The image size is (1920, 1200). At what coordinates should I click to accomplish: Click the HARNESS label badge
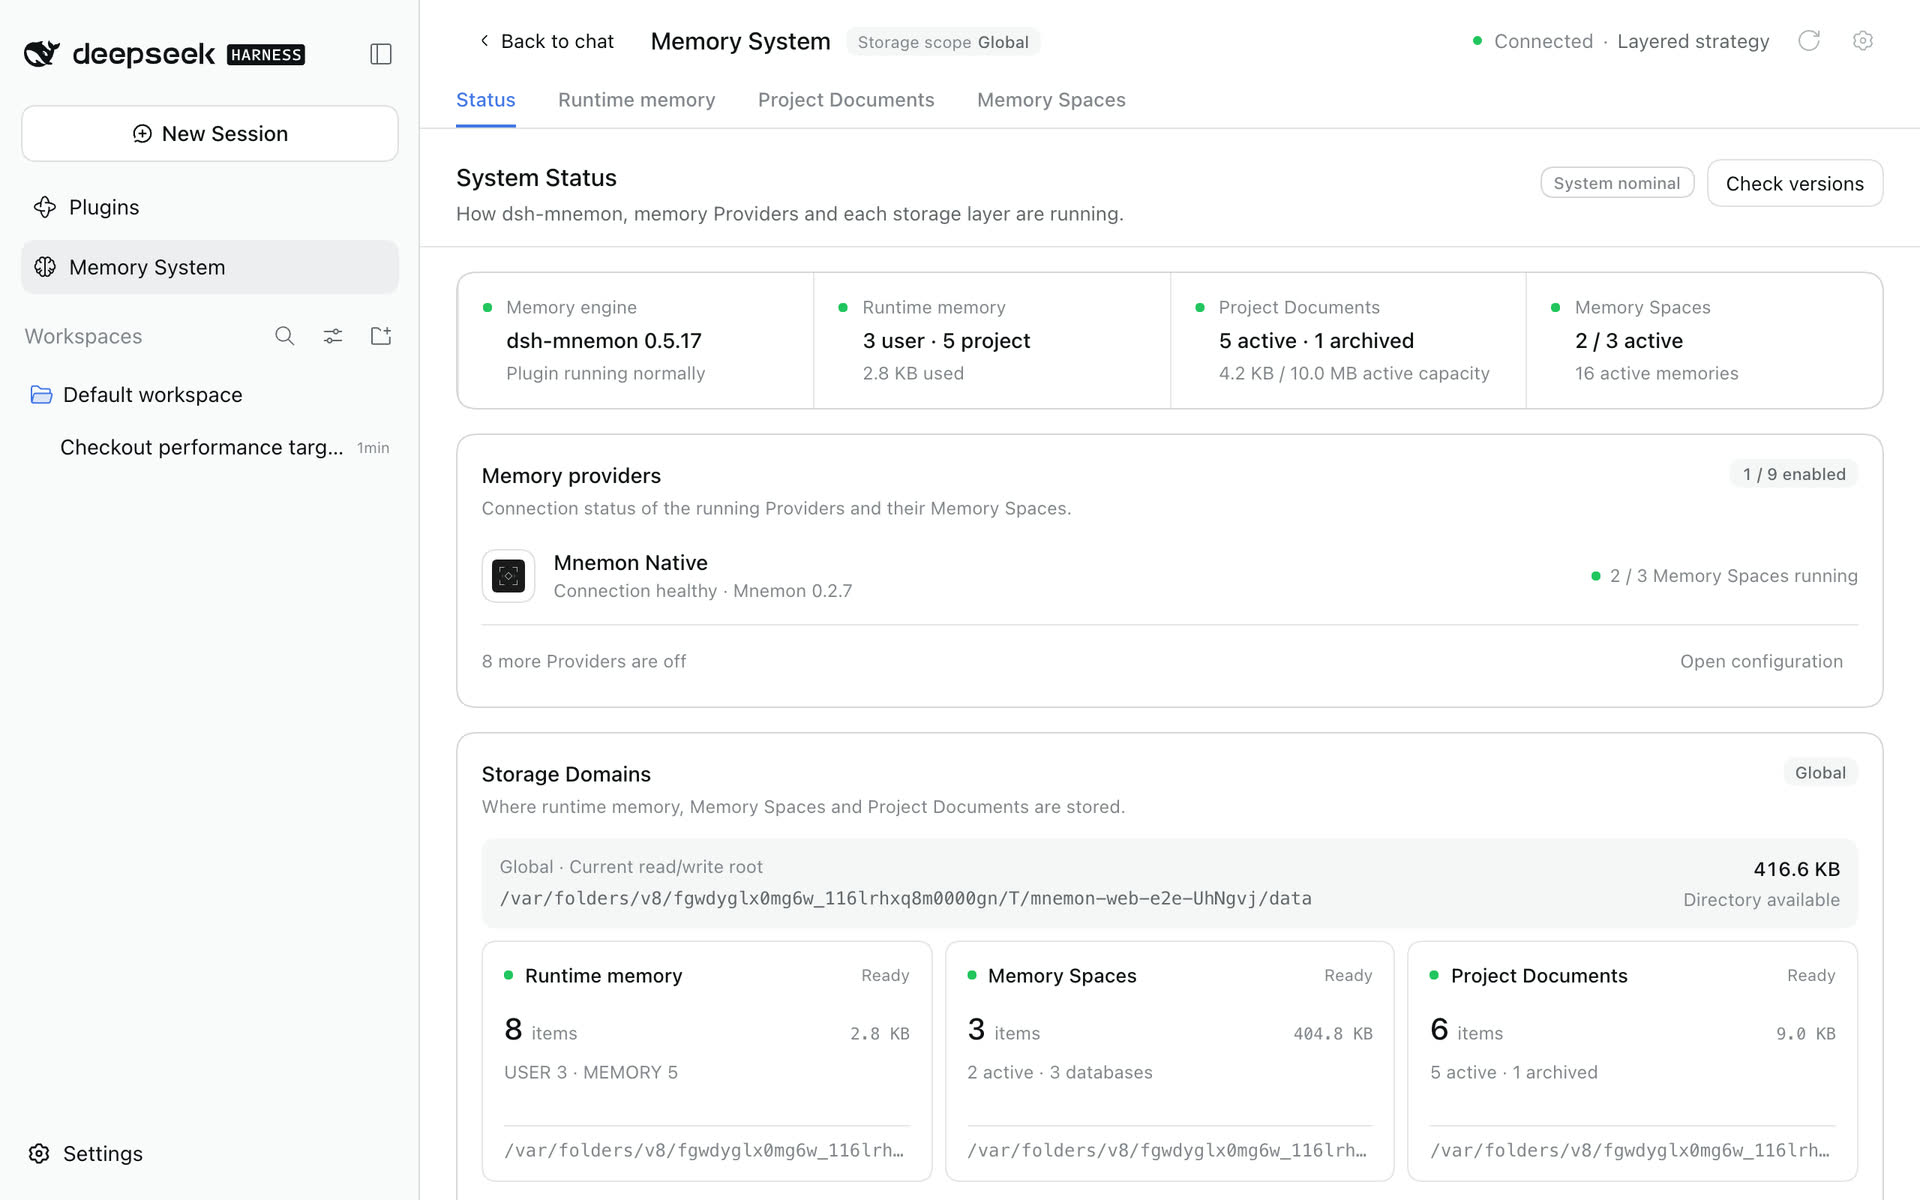click(x=266, y=55)
